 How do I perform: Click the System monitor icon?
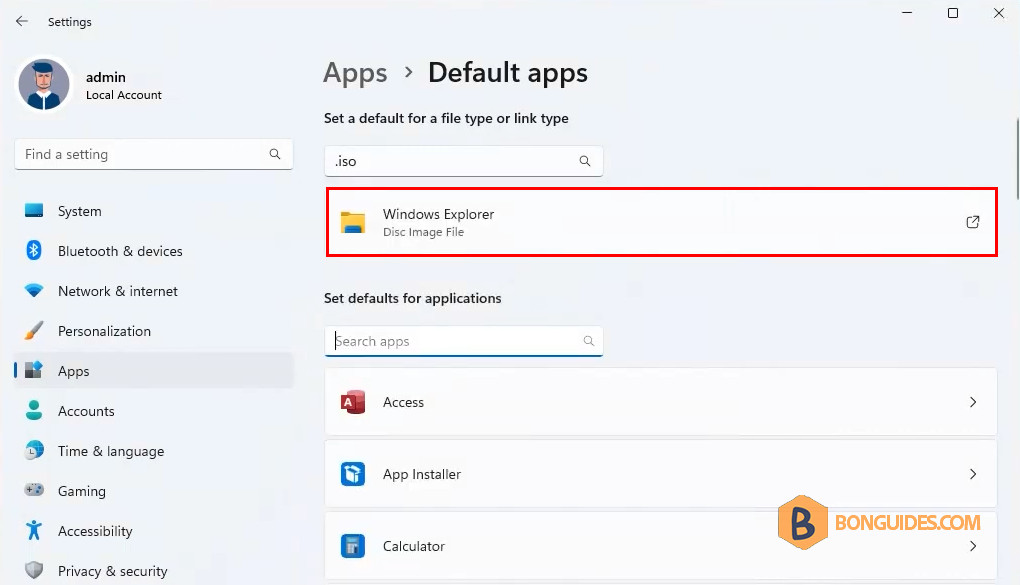(34, 210)
